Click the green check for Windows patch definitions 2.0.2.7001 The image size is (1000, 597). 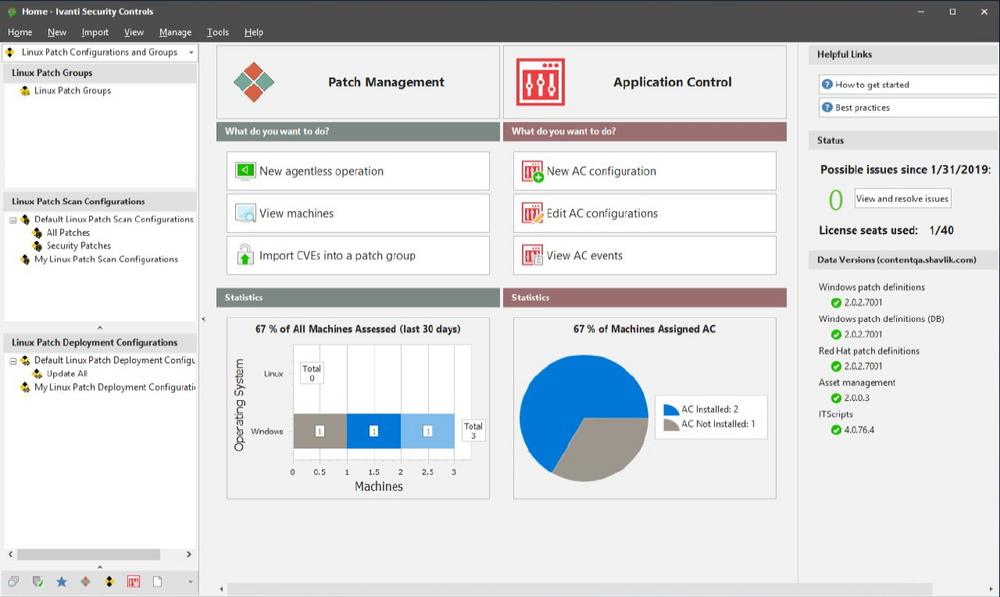coord(836,303)
